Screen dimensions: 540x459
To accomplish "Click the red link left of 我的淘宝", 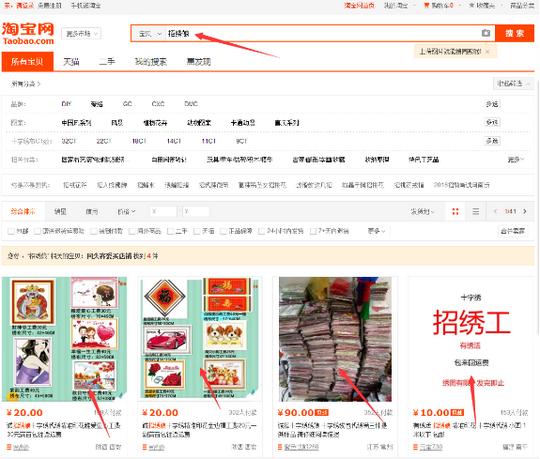I will tap(359, 5).
